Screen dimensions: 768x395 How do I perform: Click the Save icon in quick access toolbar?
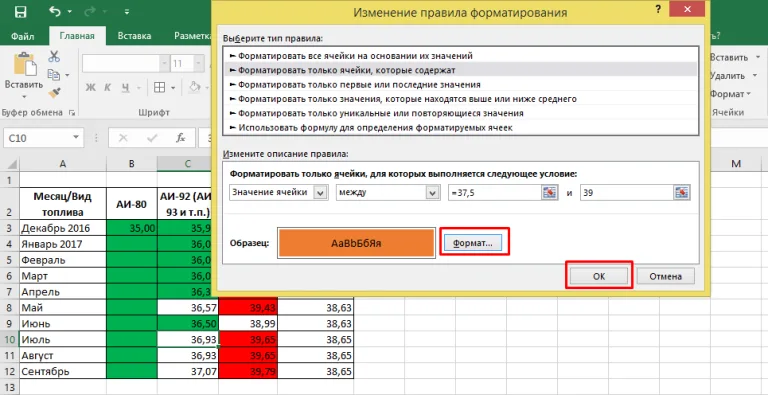point(21,12)
